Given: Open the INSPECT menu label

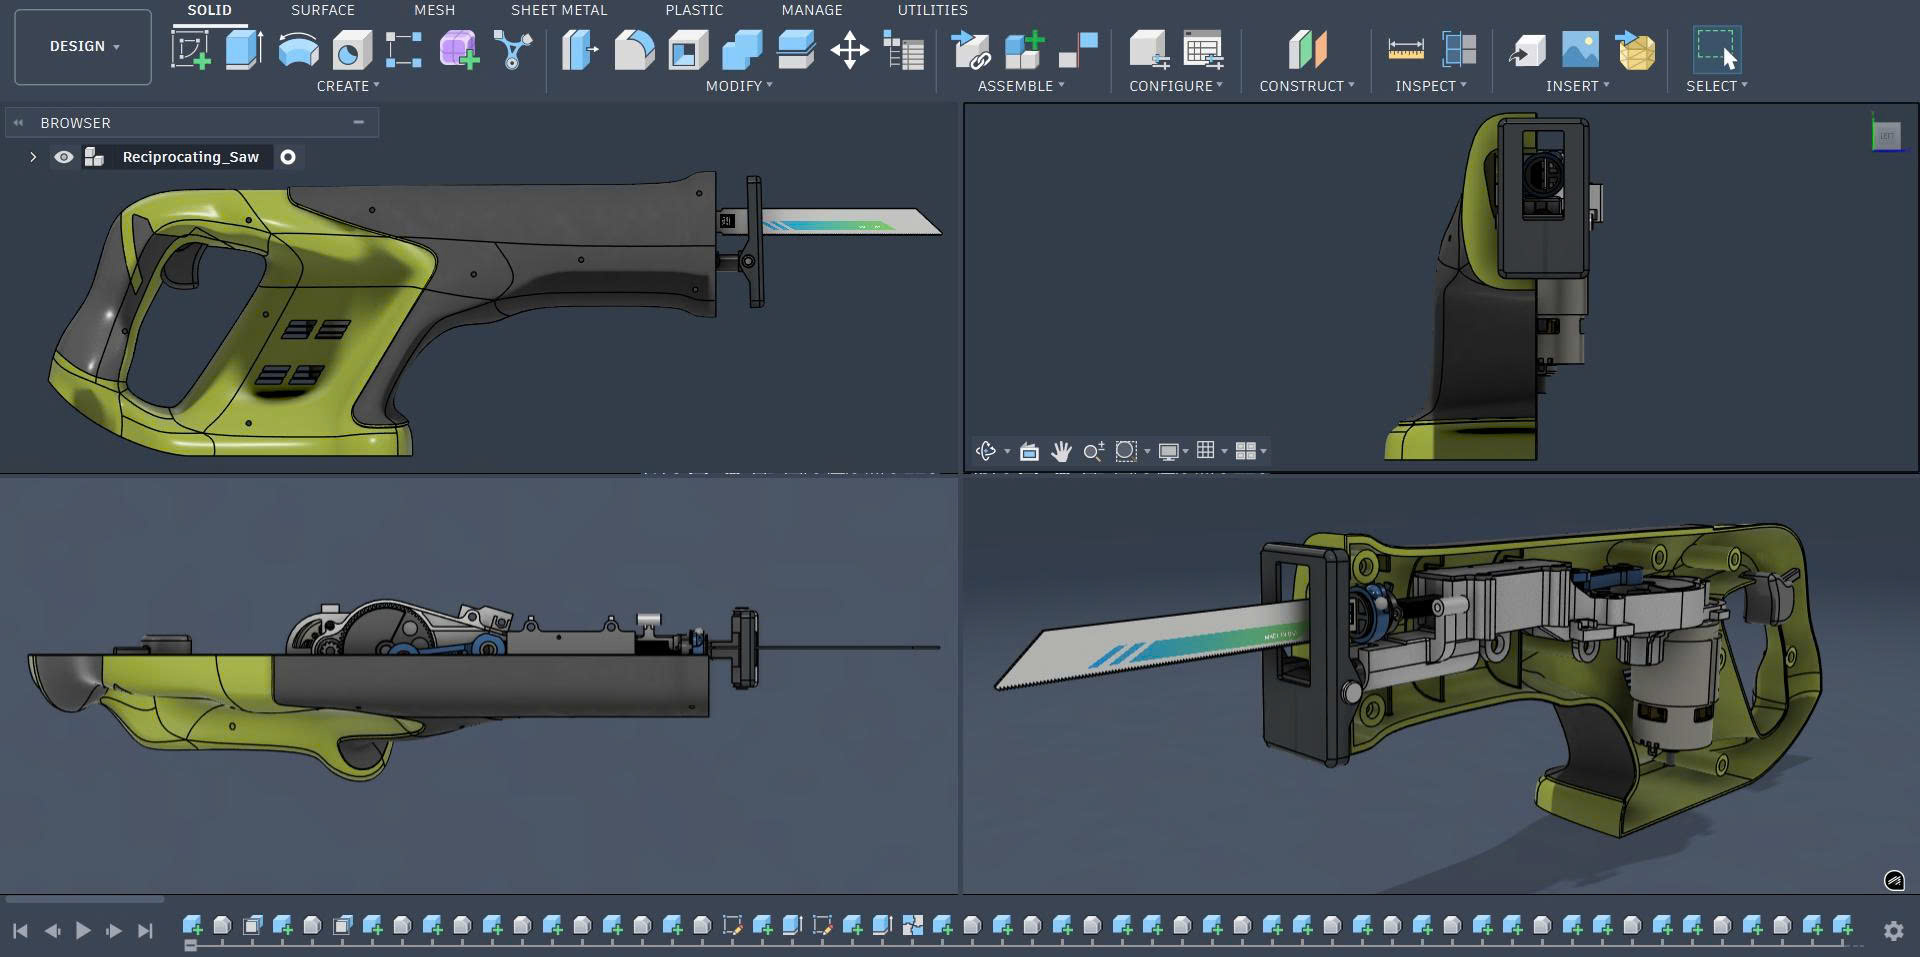Looking at the screenshot, I should click(1430, 86).
